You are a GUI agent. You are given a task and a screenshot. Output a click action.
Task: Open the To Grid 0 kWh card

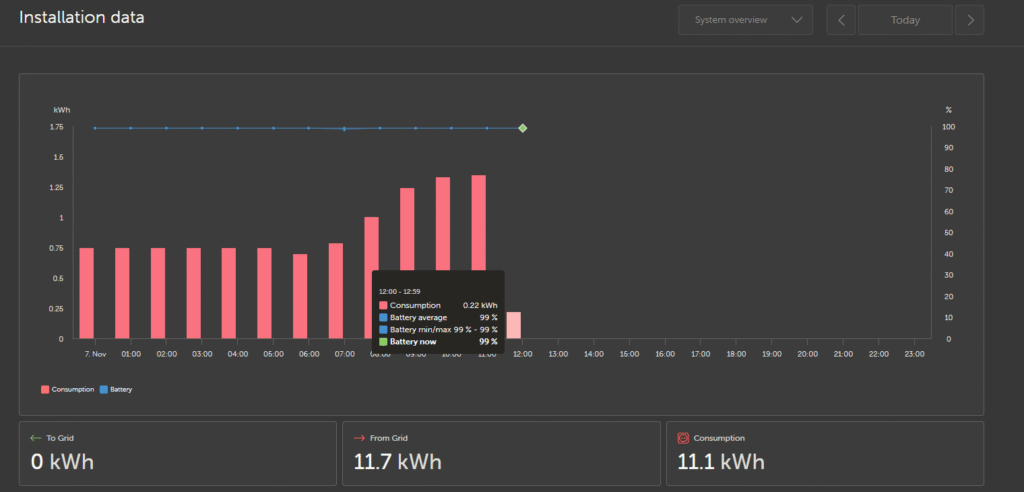coord(177,453)
